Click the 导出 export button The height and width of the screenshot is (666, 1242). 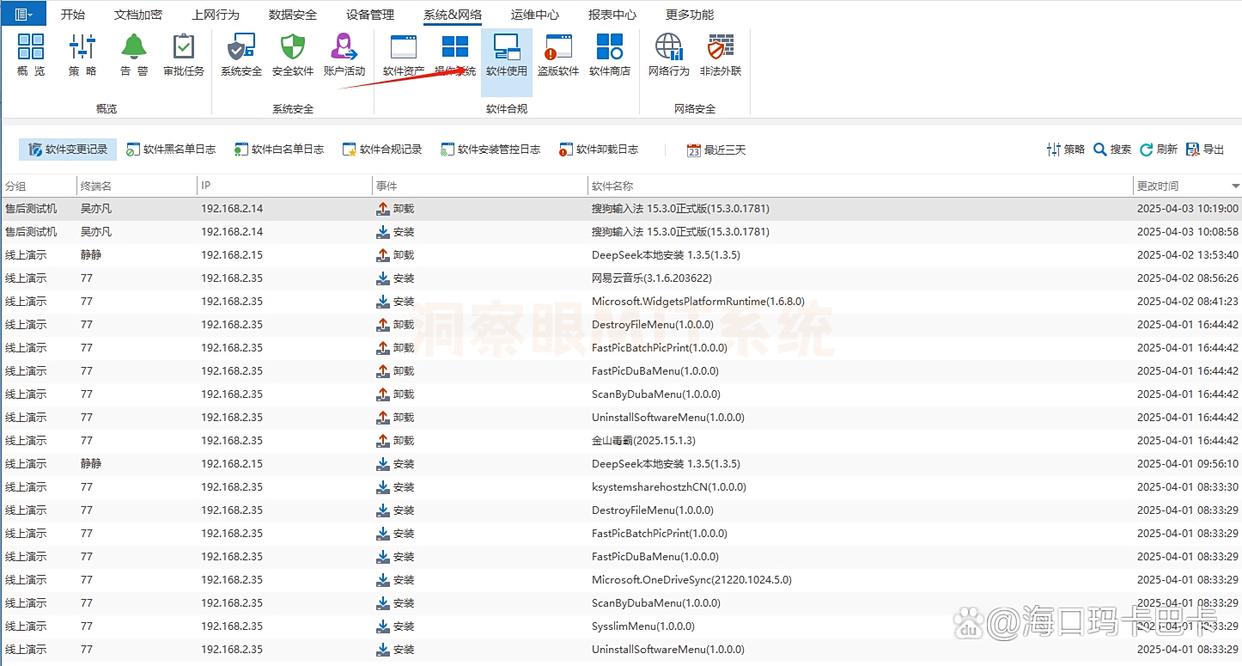coord(1205,150)
